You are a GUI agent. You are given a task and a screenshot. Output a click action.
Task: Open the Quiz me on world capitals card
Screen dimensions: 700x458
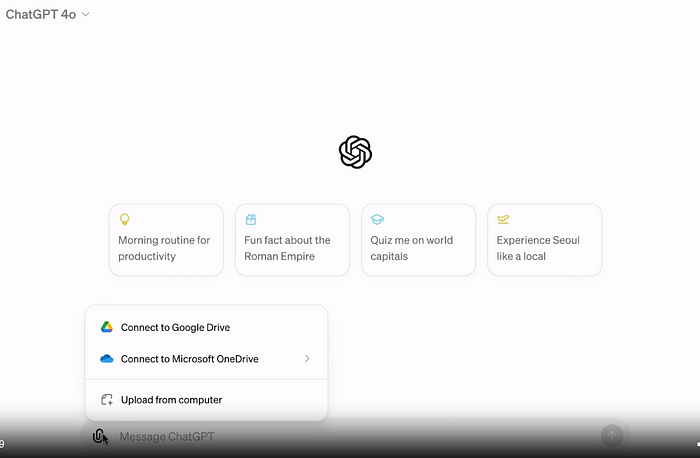click(x=418, y=240)
